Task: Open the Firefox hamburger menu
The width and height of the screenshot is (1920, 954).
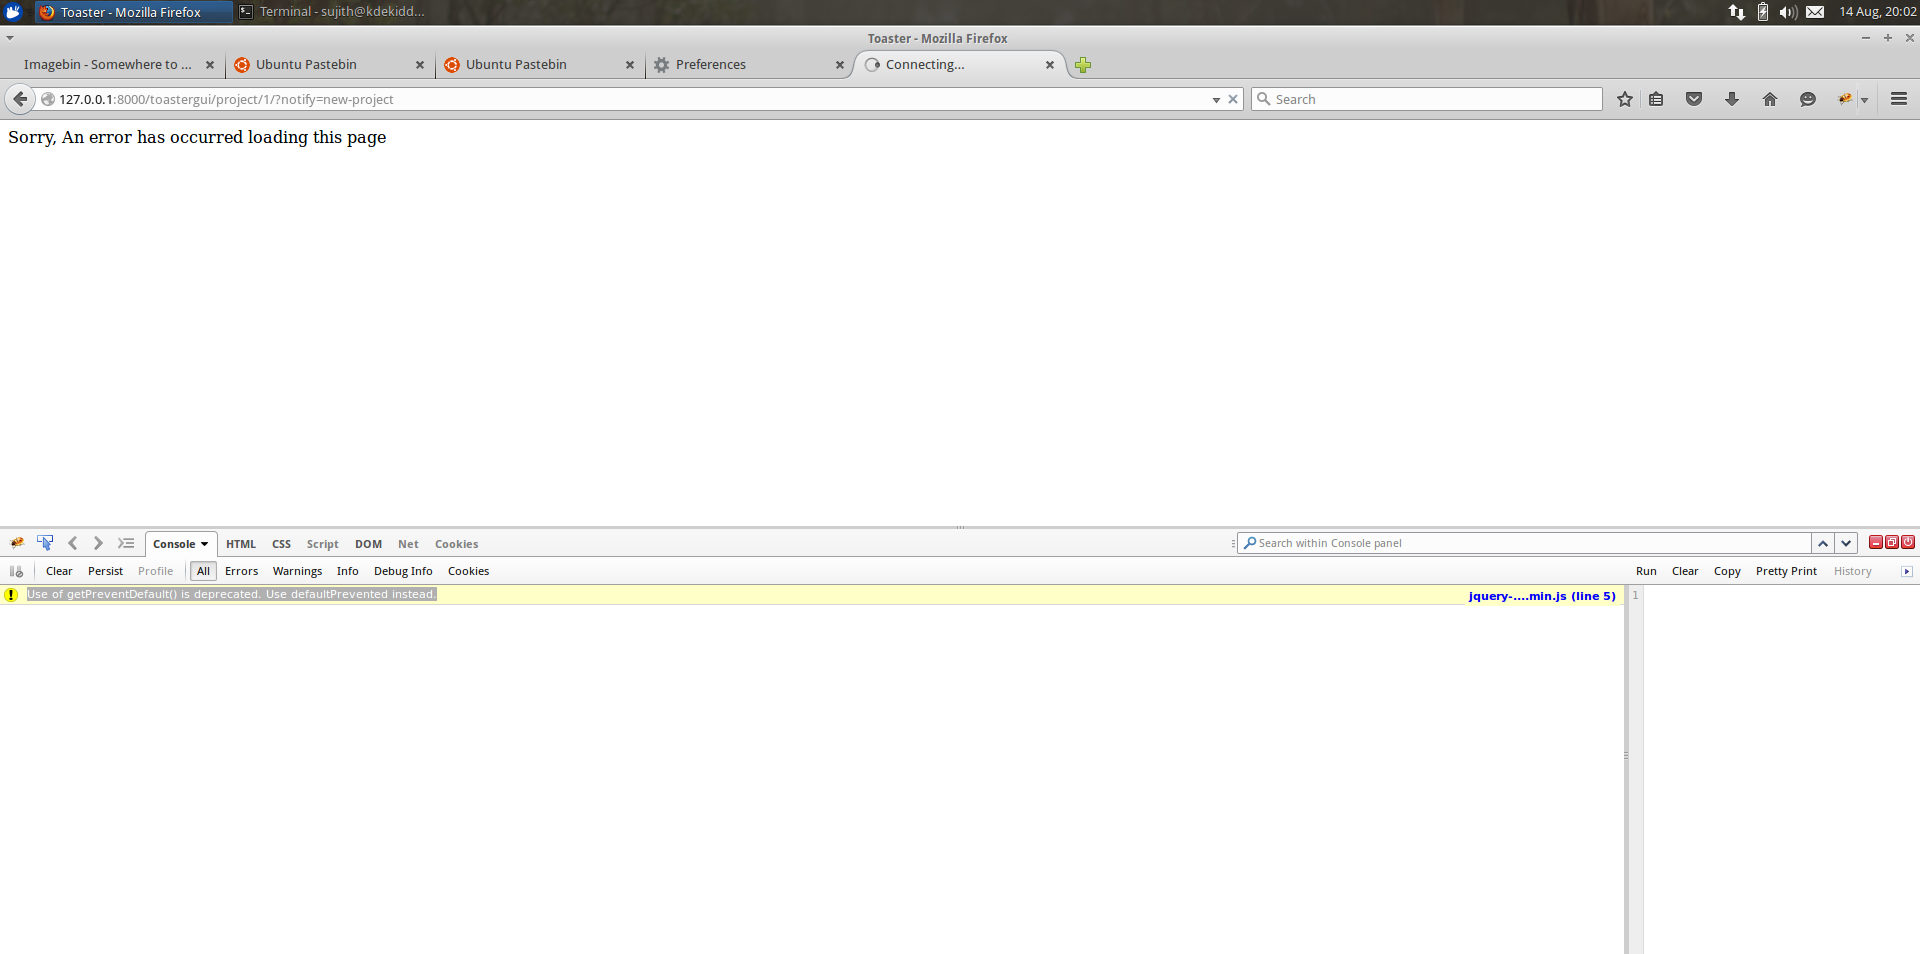Action: pos(1899,99)
